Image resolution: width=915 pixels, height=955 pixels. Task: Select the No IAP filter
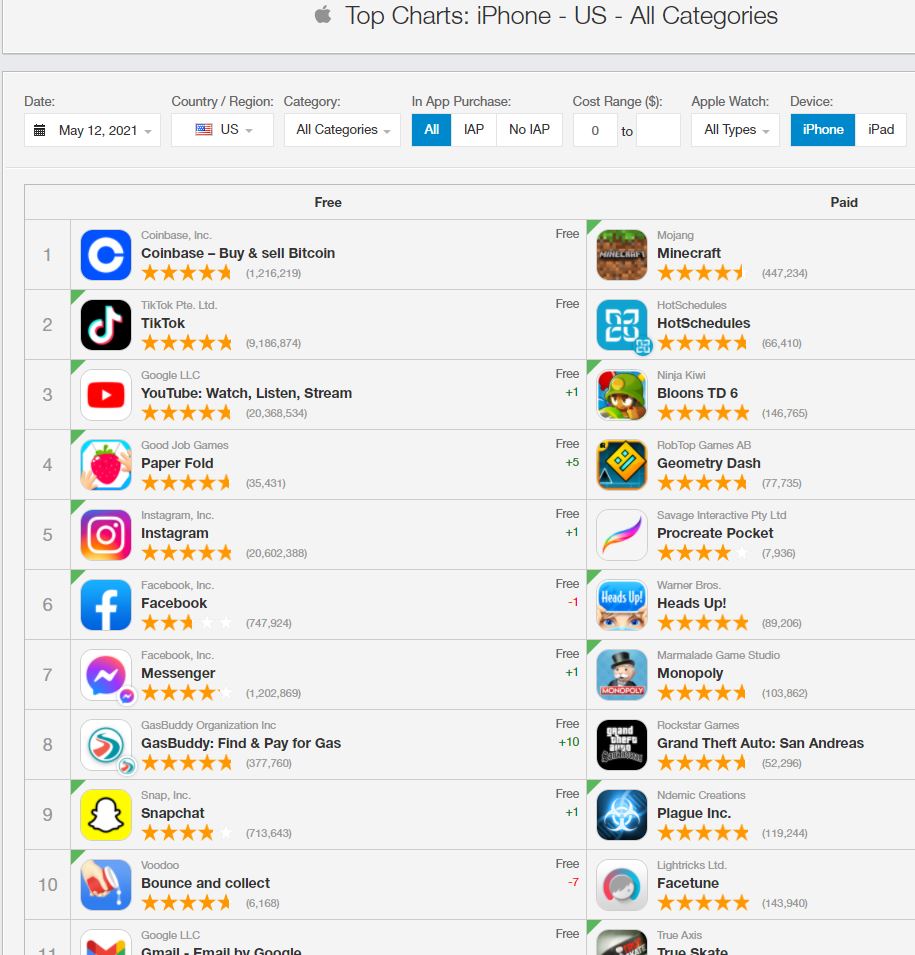pyautogui.click(x=529, y=130)
